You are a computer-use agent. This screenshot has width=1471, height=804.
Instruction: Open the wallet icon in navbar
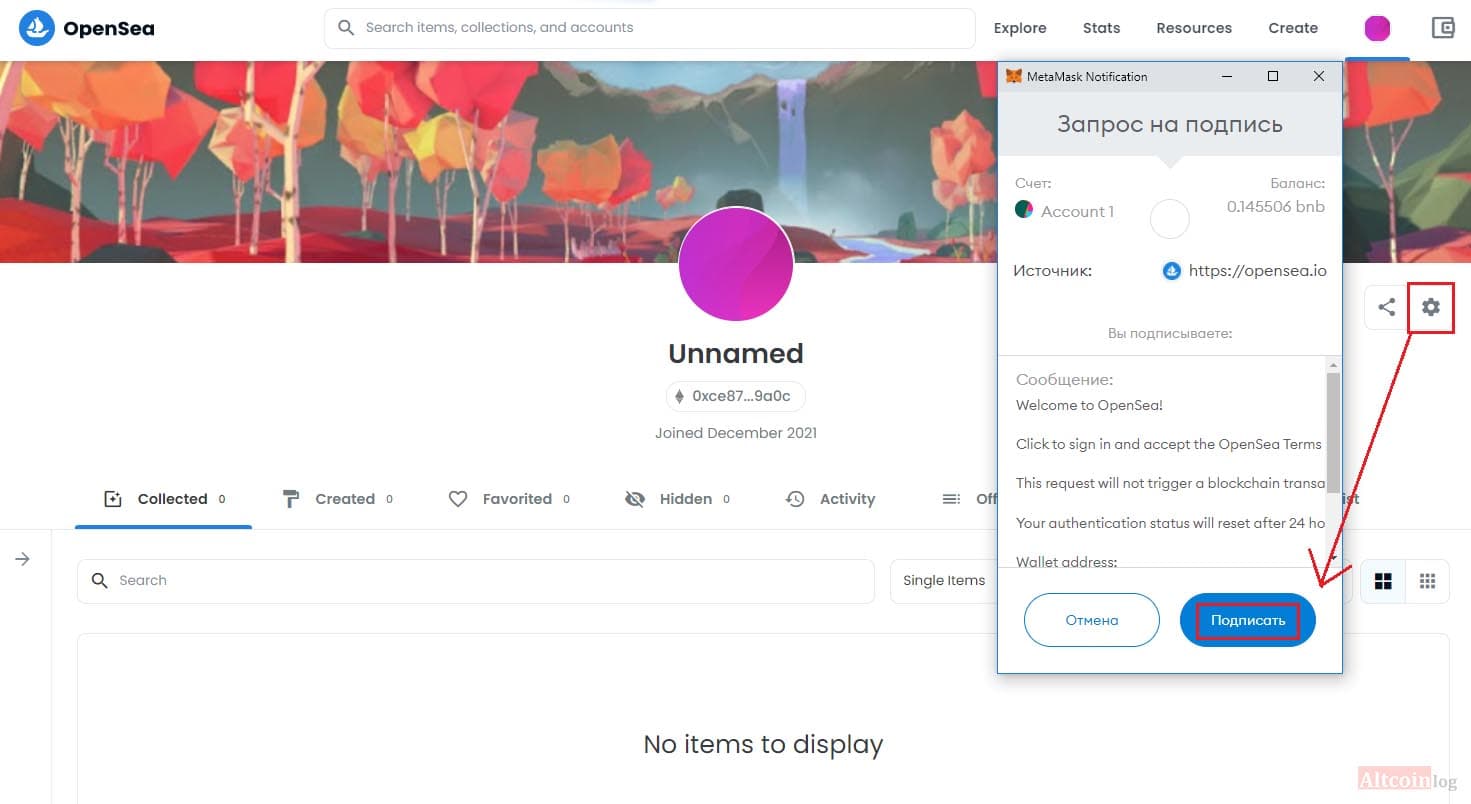1443,28
